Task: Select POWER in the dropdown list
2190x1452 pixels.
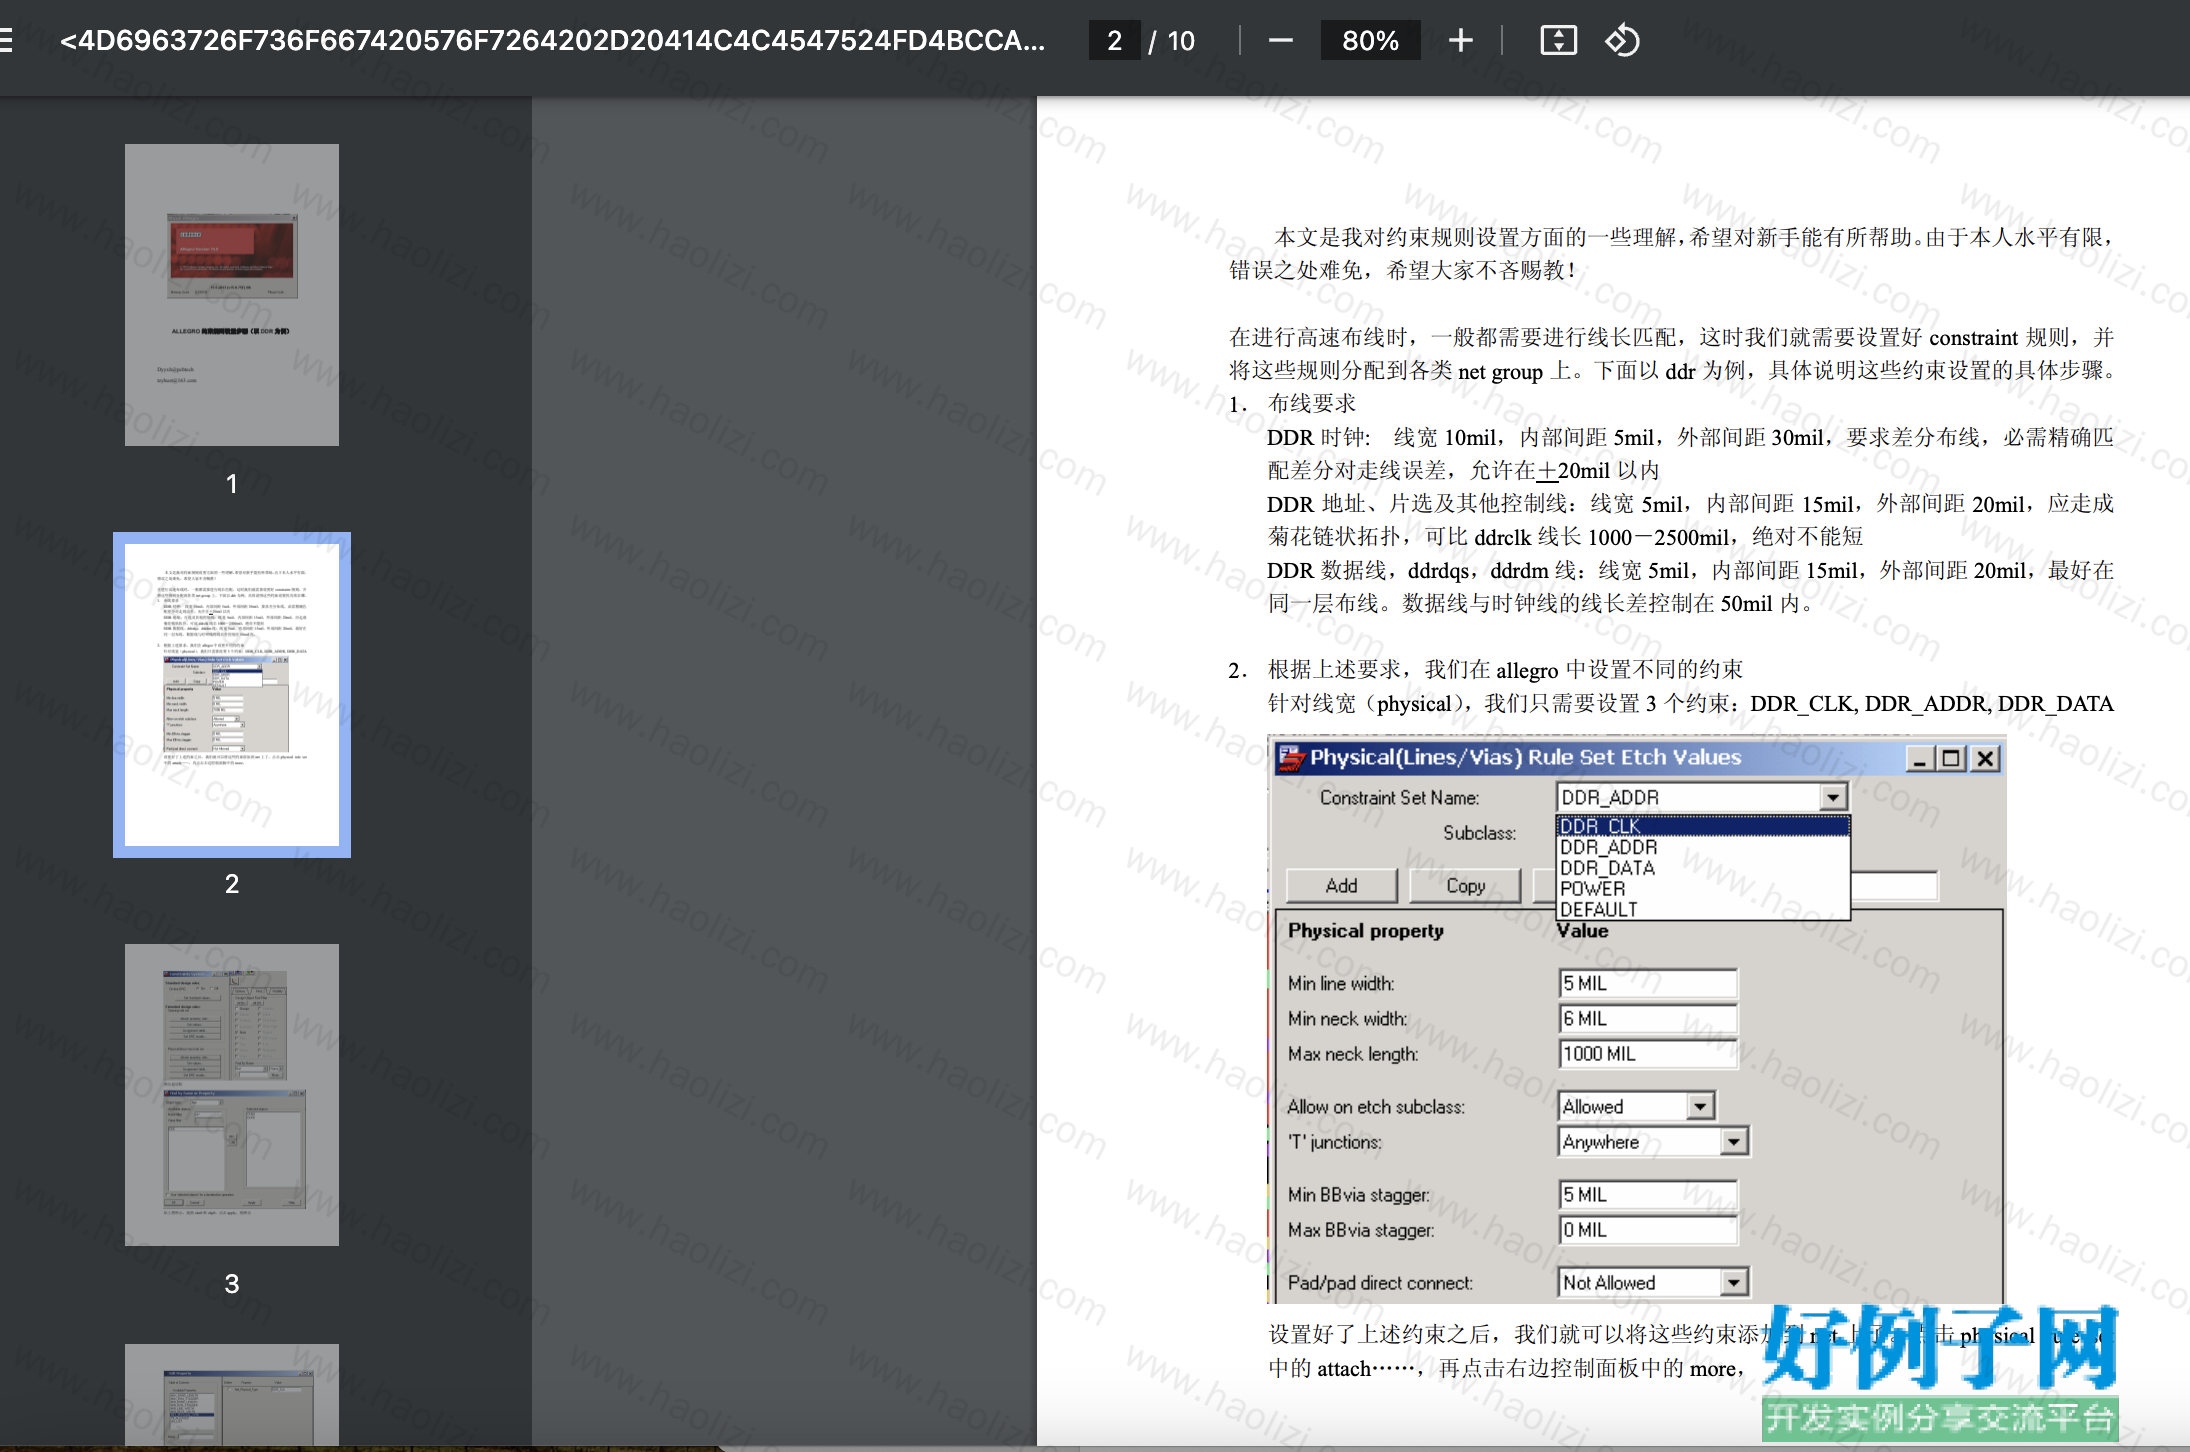Action: [x=1703, y=888]
